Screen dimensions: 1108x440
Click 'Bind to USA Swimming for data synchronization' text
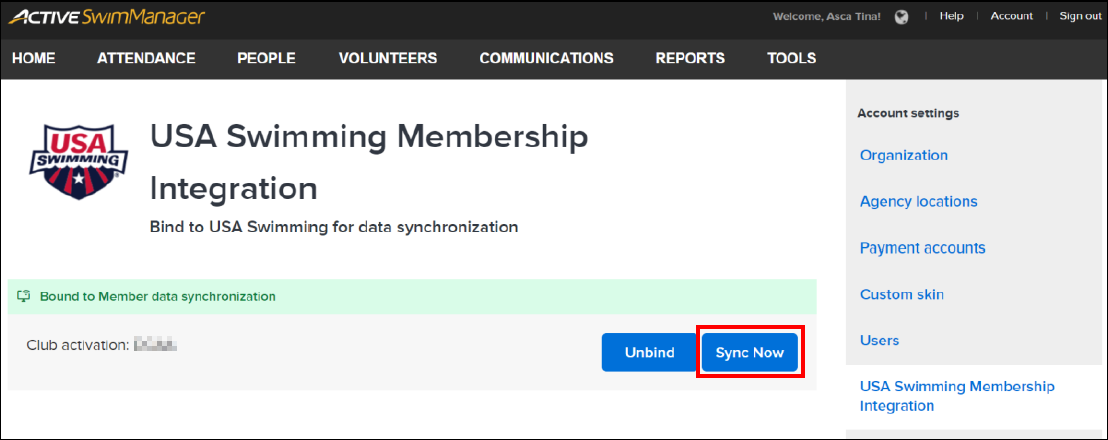pos(334,227)
